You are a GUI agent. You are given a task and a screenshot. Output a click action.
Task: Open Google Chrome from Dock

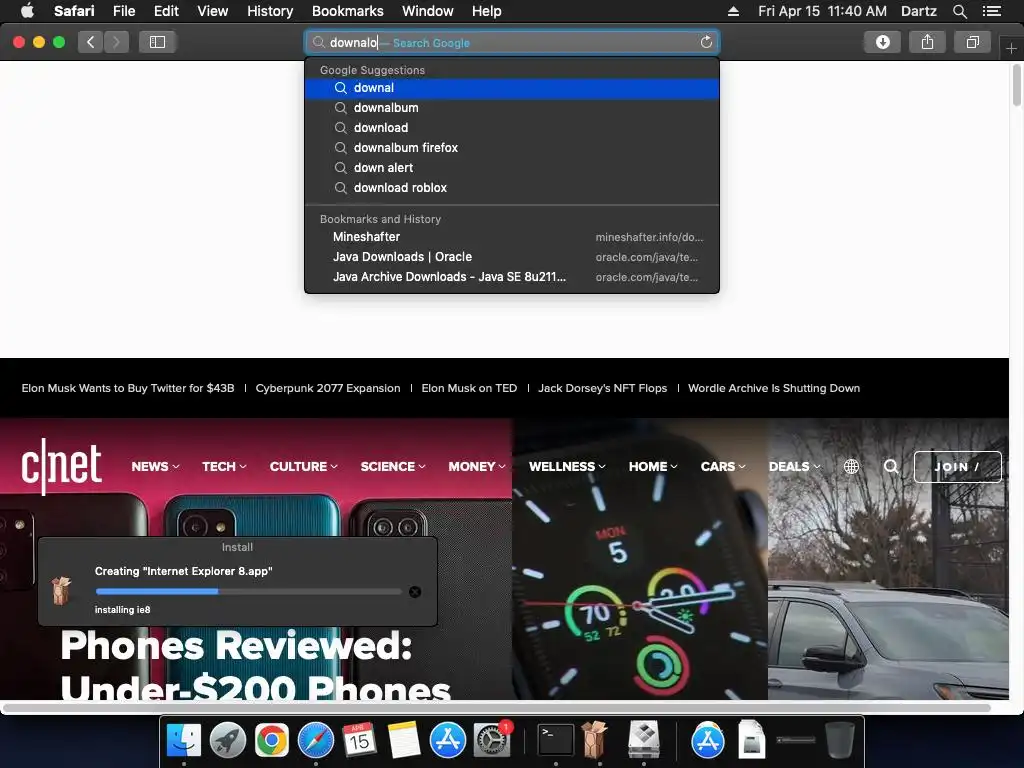pos(272,740)
